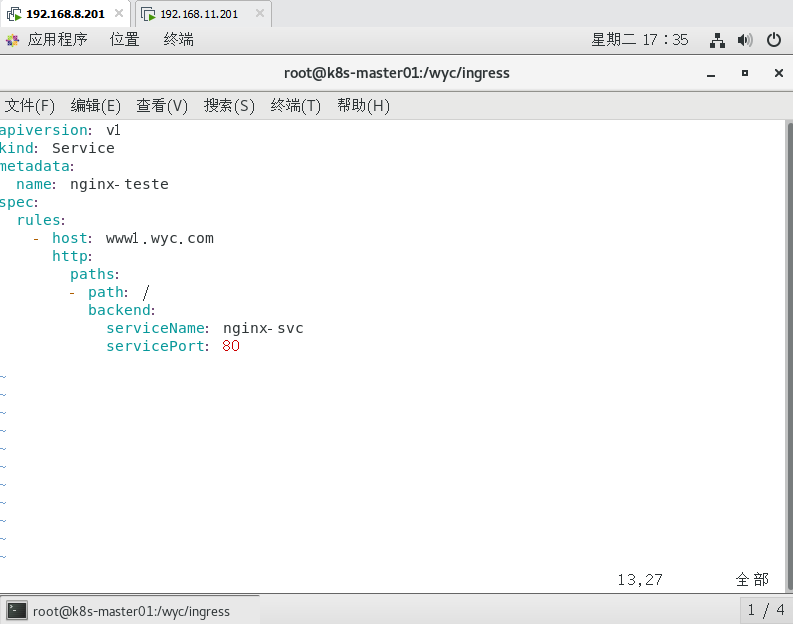Click the red port value 80
This screenshot has width=793, height=624.
(x=231, y=346)
